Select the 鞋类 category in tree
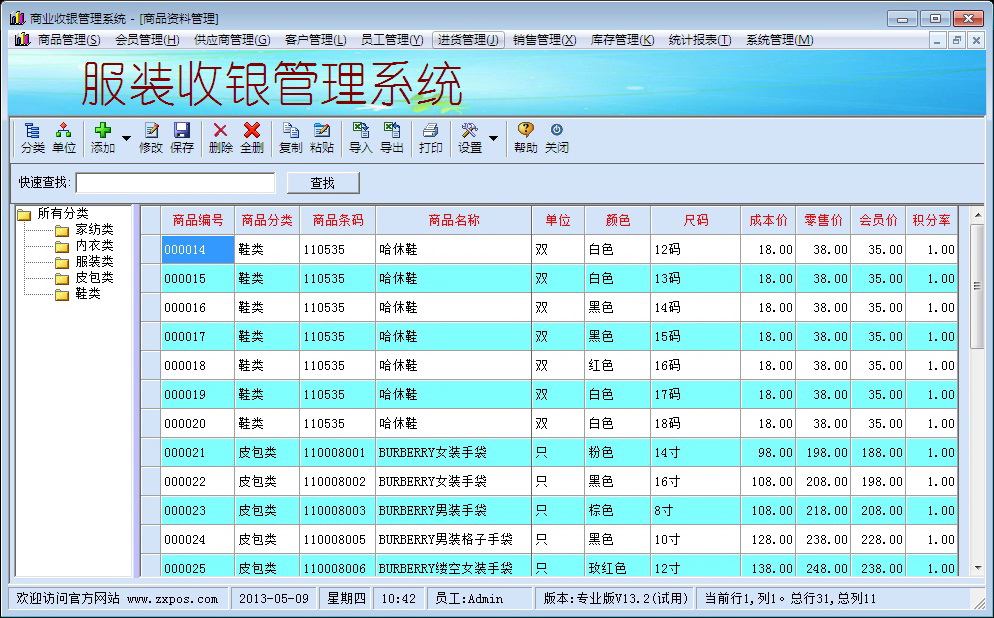The width and height of the screenshot is (994, 618). pos(88,294)
